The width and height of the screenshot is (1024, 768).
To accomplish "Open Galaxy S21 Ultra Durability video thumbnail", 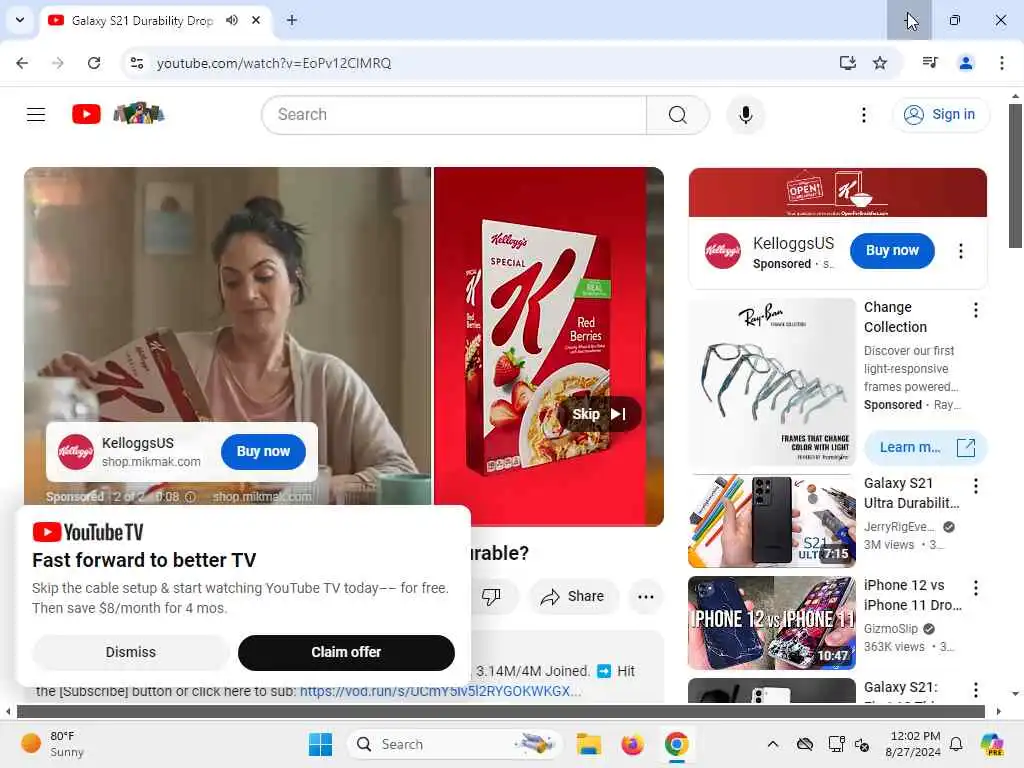I will pos(772,521).
